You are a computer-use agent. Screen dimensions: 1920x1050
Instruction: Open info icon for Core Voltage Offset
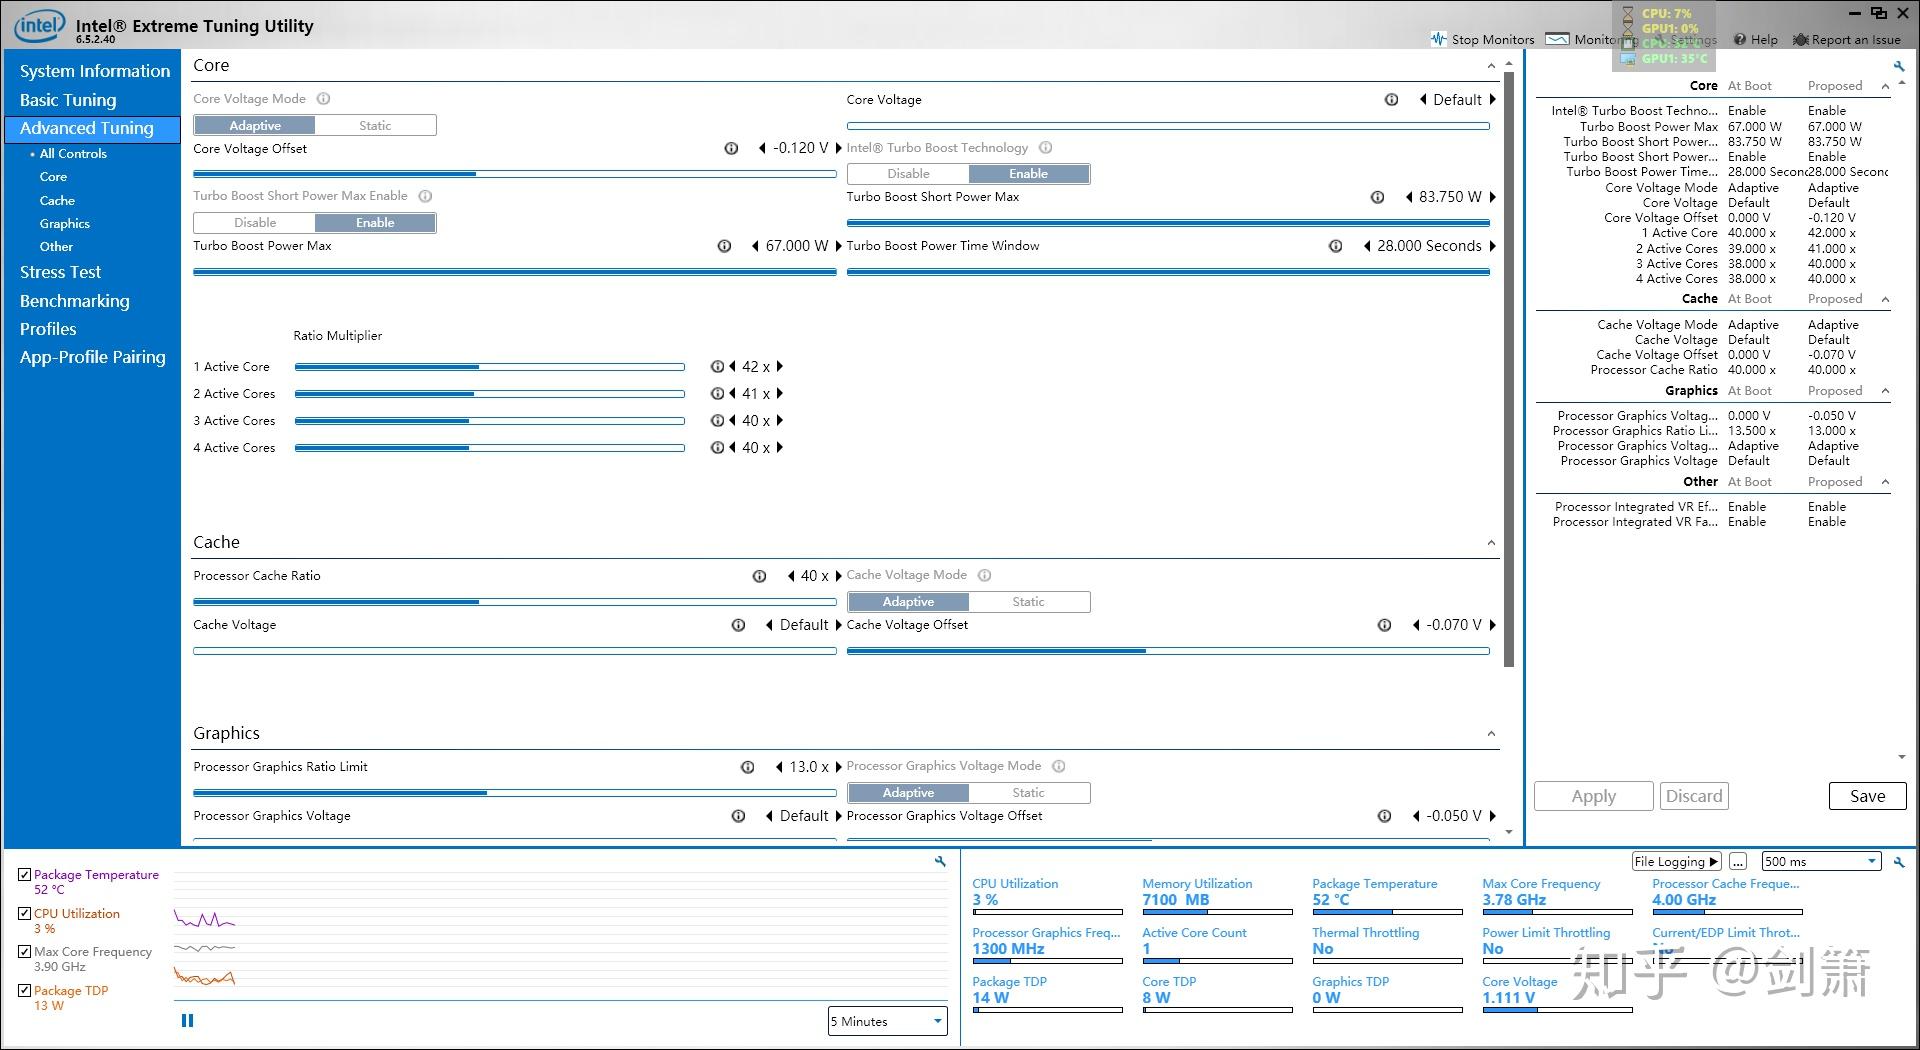[x=731, y=148]
